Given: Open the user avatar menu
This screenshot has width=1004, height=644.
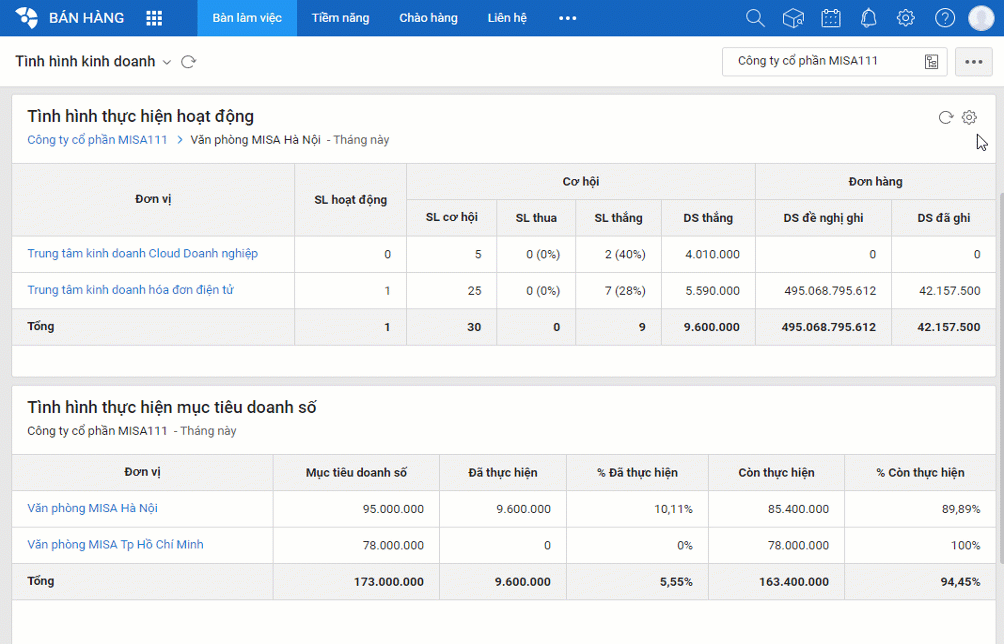Looking at the screenshot, I should pyautogui.click(x=981, y=18).
